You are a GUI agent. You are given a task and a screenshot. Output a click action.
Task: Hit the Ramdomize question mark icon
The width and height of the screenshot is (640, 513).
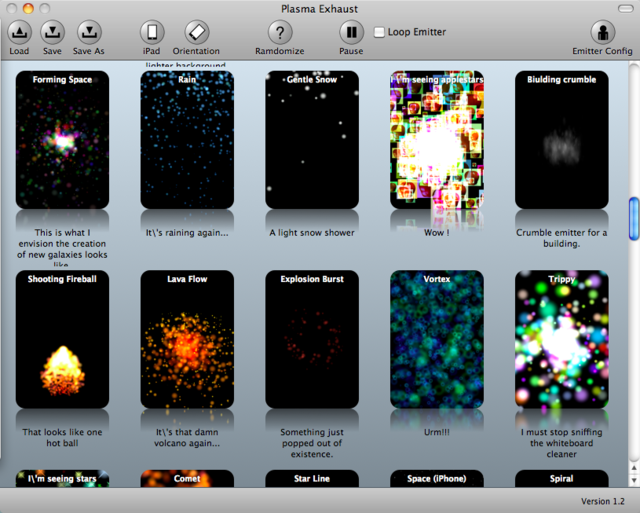(x=280, y=32)
